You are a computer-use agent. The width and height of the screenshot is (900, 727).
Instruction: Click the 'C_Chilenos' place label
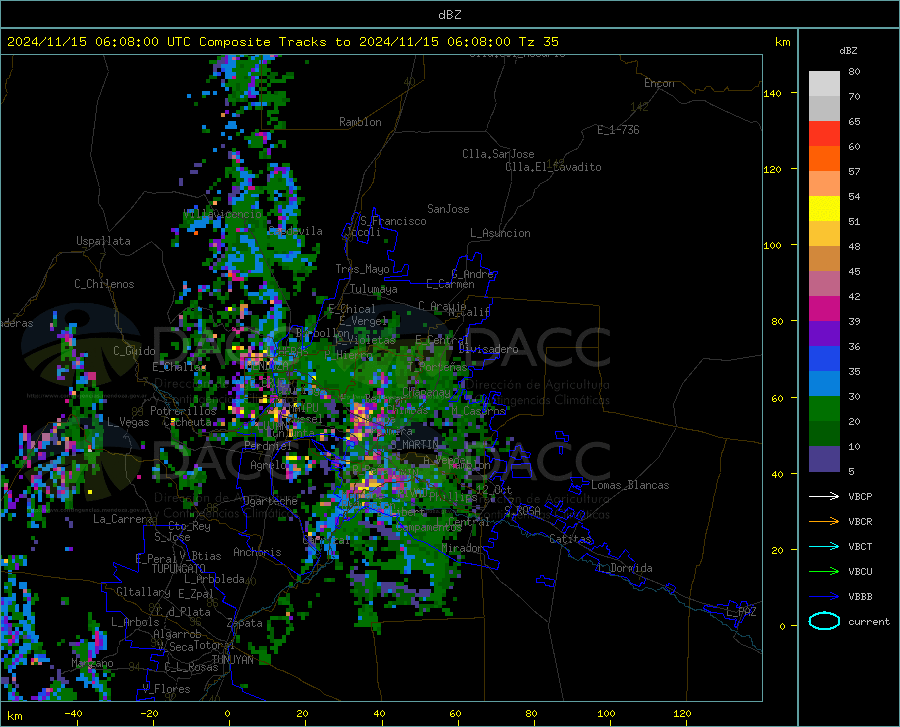[x=104, y=284]
